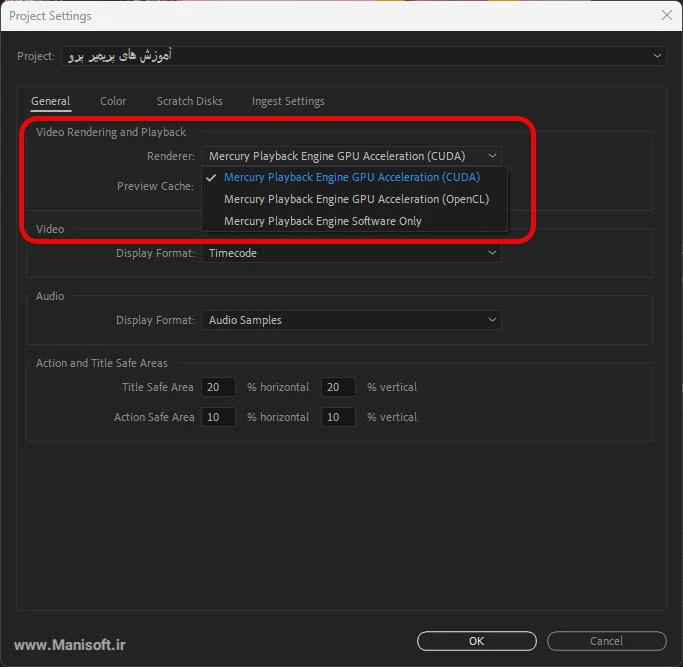Collapse the Renderer dropdown
The width and height of the screenshot is (683, 669).
tap(351, 156)
